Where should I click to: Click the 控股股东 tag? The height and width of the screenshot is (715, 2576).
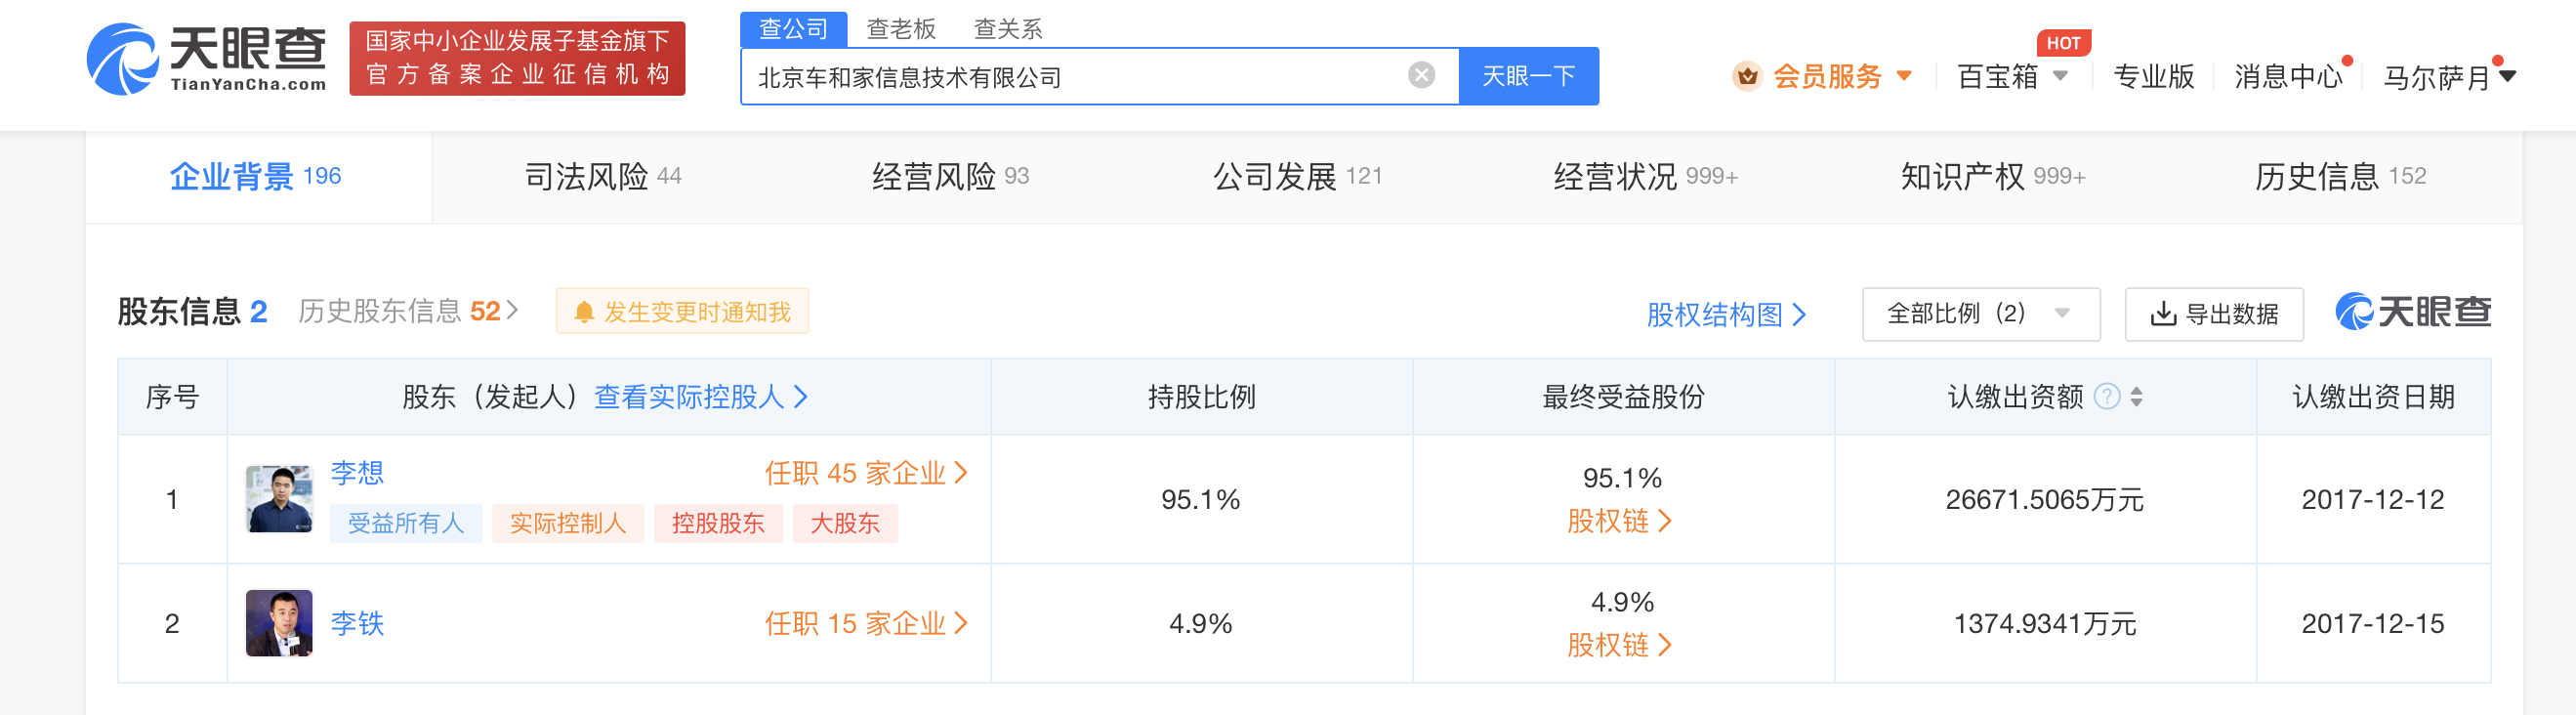click(x=717, y=523)
